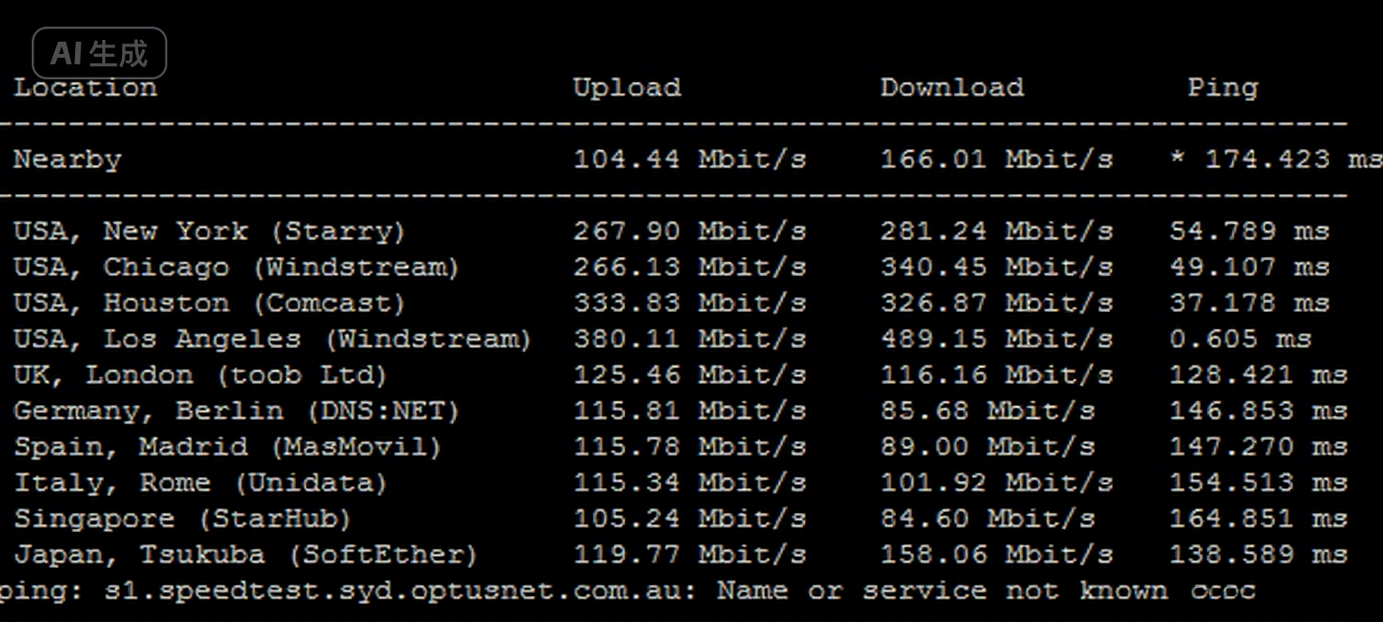Click the Location column header
The image size is (1383, 622).
point(85,88)
